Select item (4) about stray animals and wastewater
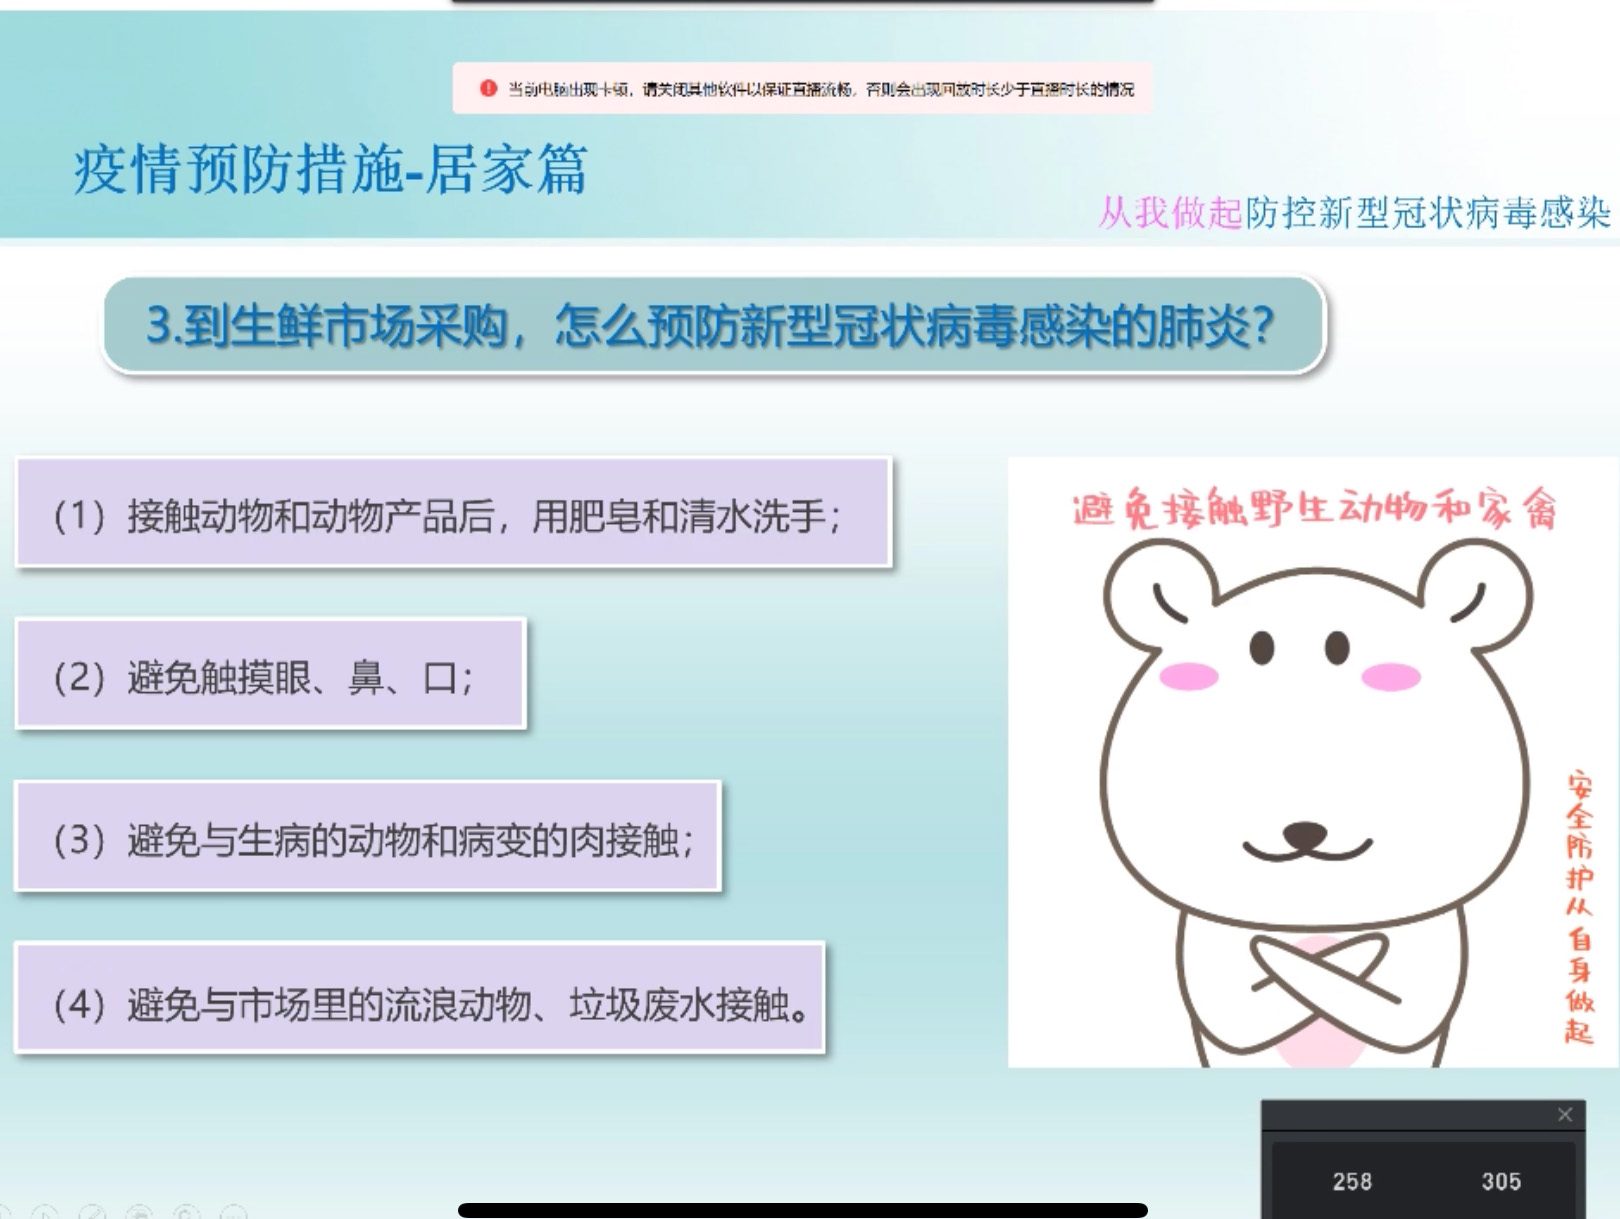The image size is (1620, 1219). [x=420, y=1000]
